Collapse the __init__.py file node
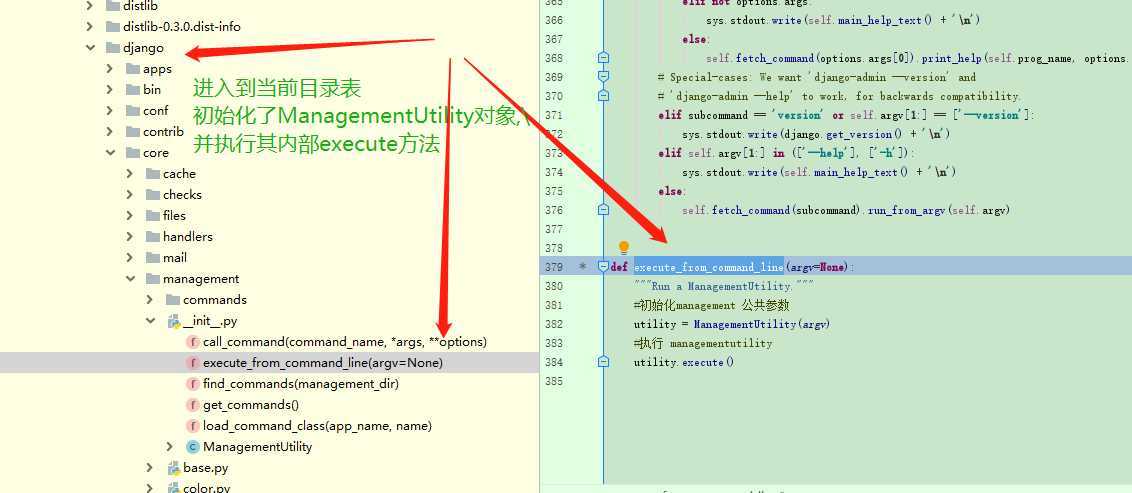Image resolution: width=1132 pixels, height=493 pixels. [149, 320]
